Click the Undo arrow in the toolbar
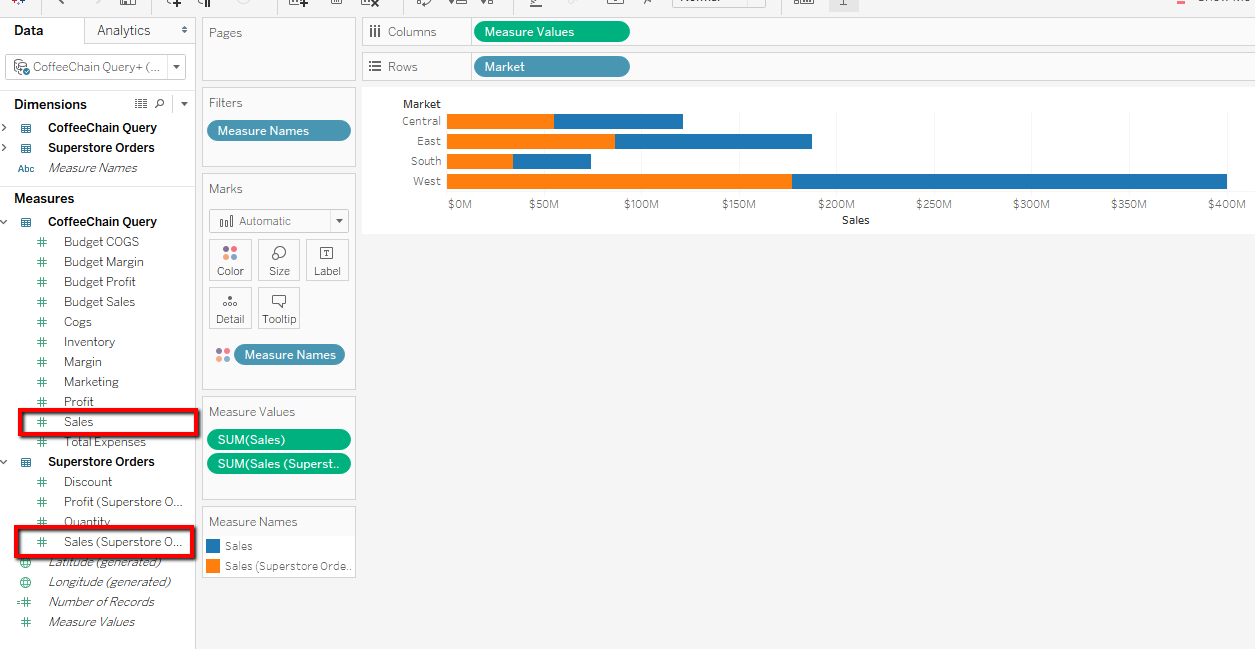Image resolution: width=1255 pixels, height=649 pixels. click(x=60, y=5)
